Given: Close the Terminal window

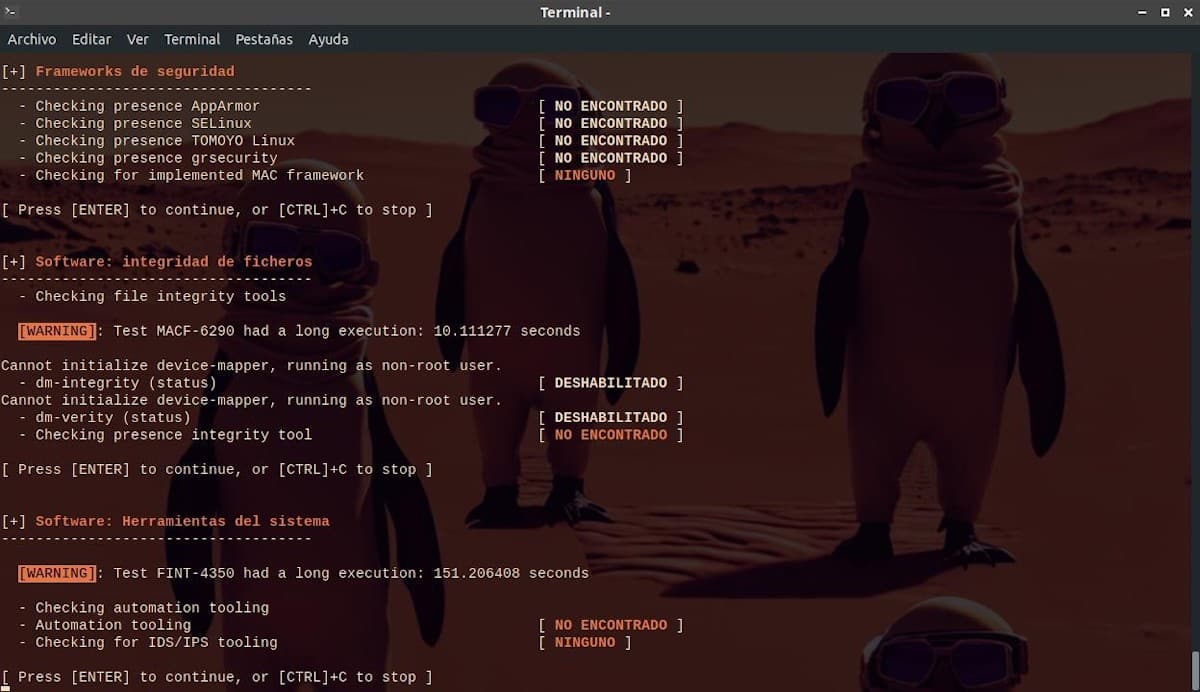Looking at the screenshot, I should [x=1186, y=12].
